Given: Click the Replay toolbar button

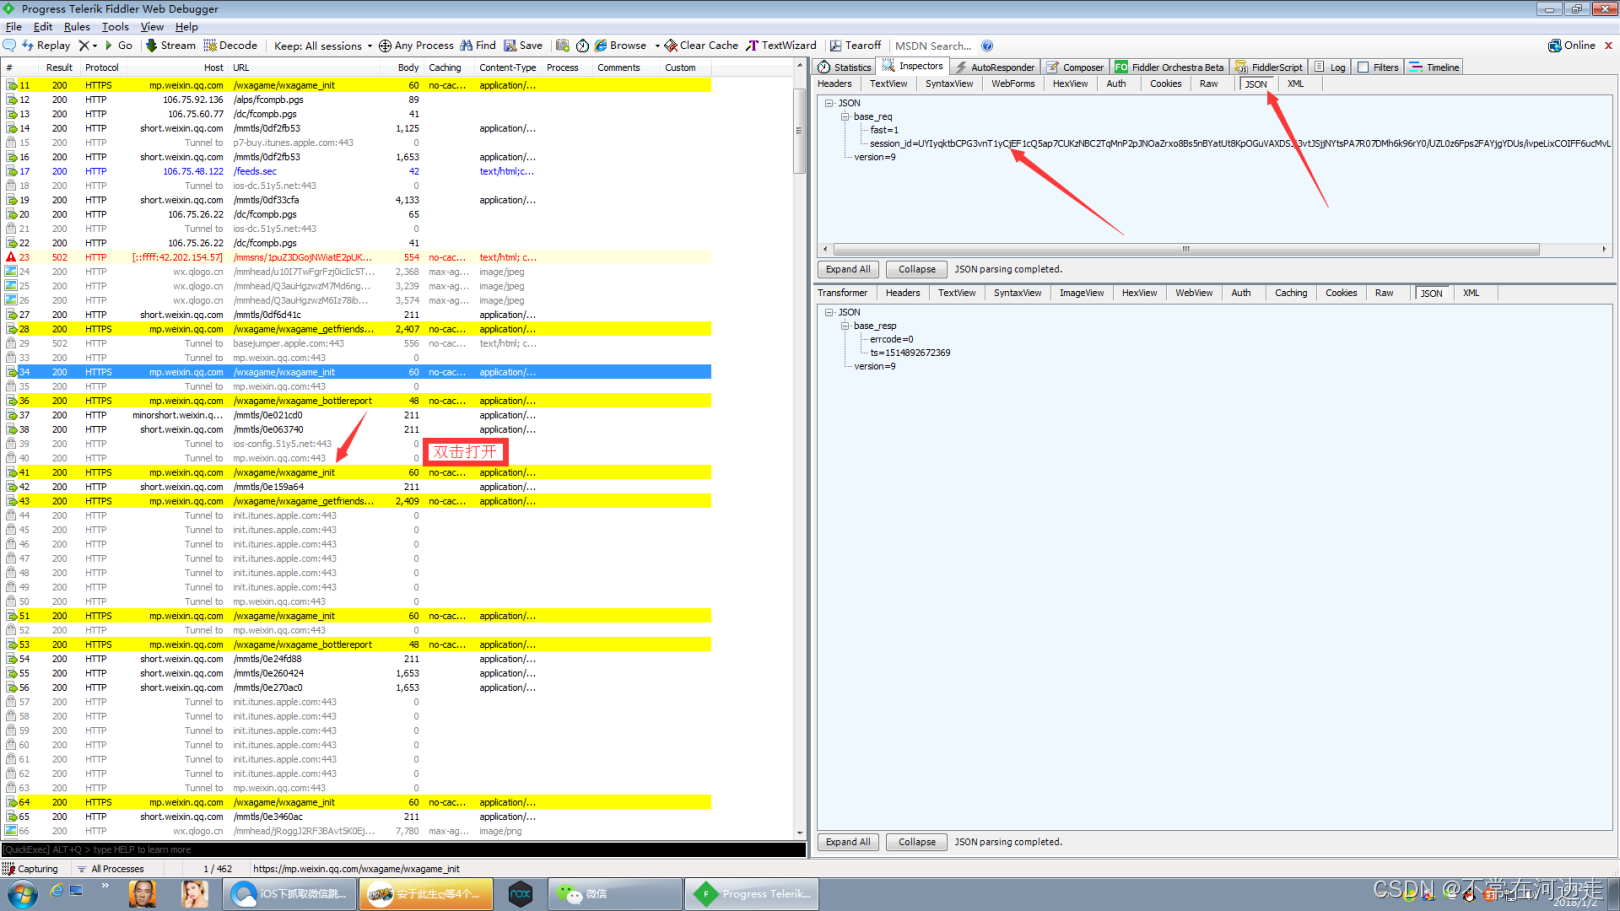Looking at the screenshot, I should pyautogui.click(x=46, y=45).
